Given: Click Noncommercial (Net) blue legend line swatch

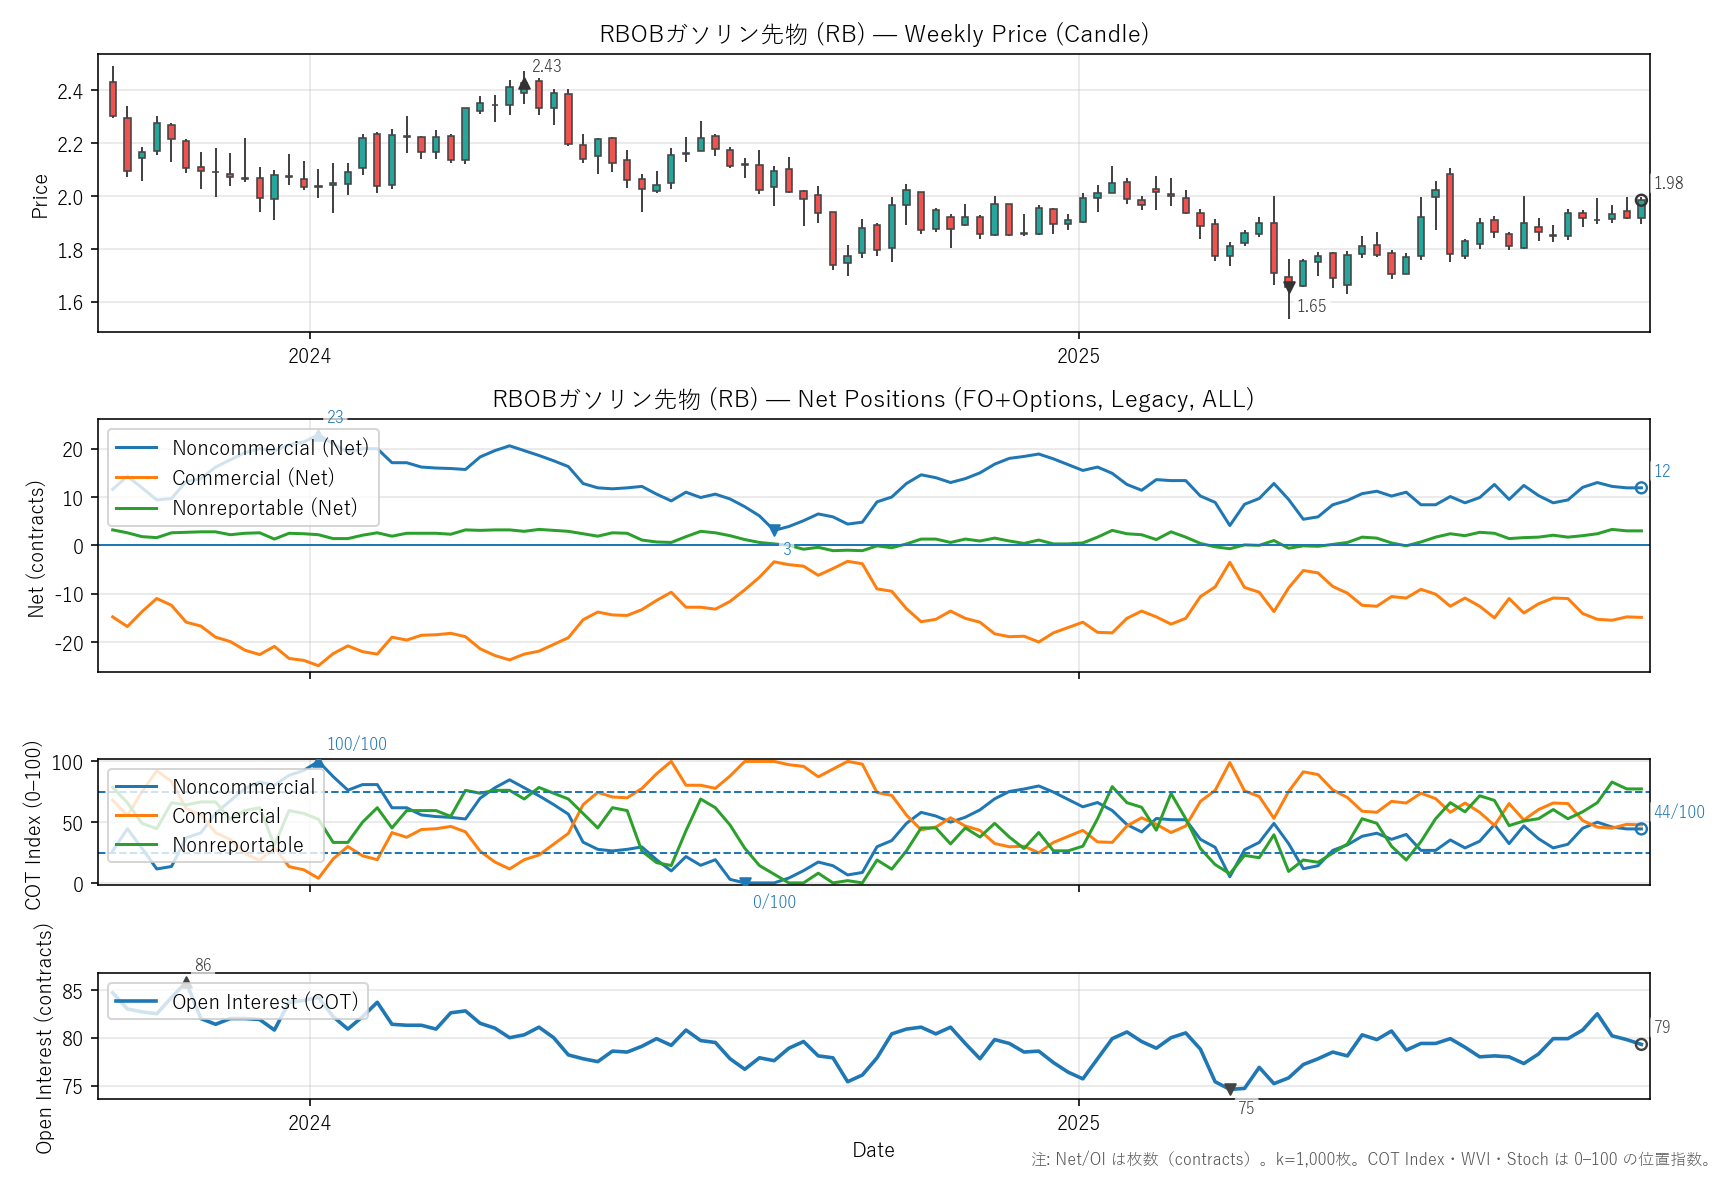Looking at the screenshot, I should tap(137, 448).
